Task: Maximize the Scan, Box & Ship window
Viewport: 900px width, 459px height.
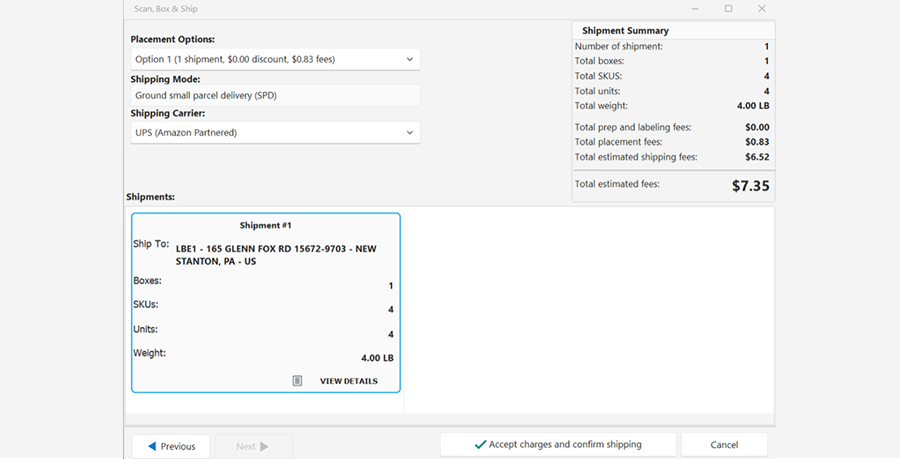Action: (728, 9)
